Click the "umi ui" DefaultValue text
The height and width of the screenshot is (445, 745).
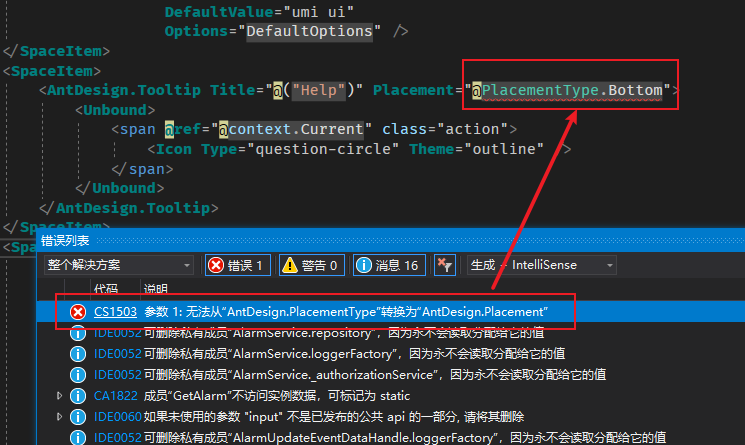pyautogui.click(x=318, y=11)
